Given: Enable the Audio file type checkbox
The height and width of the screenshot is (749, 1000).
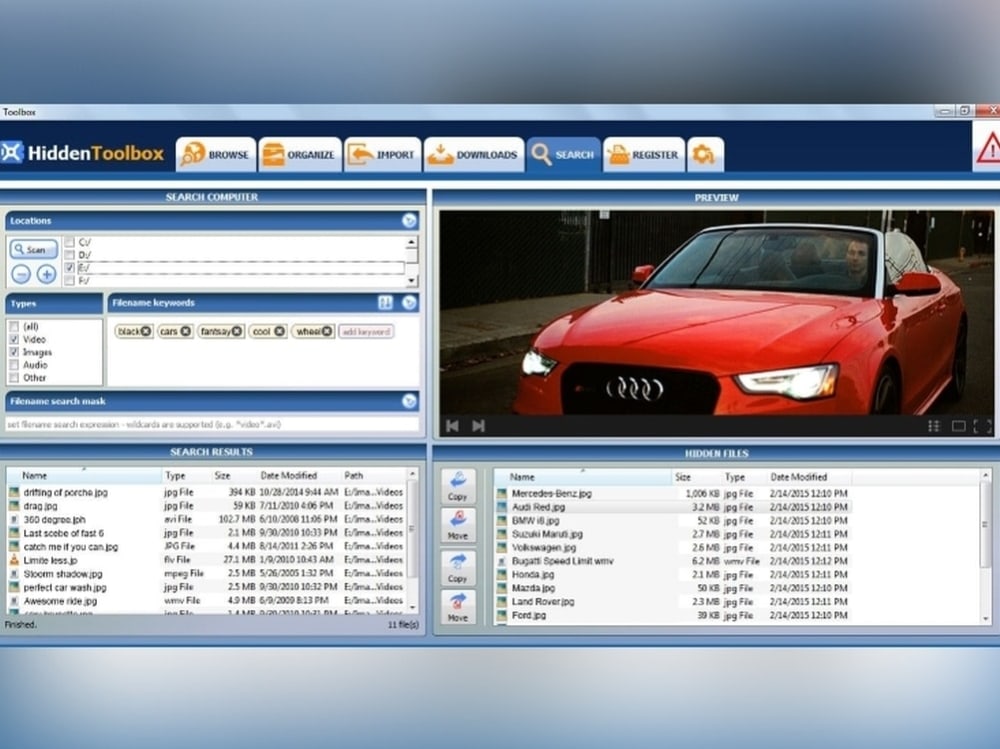Looking at the screenshot, I should pos(15,365).
